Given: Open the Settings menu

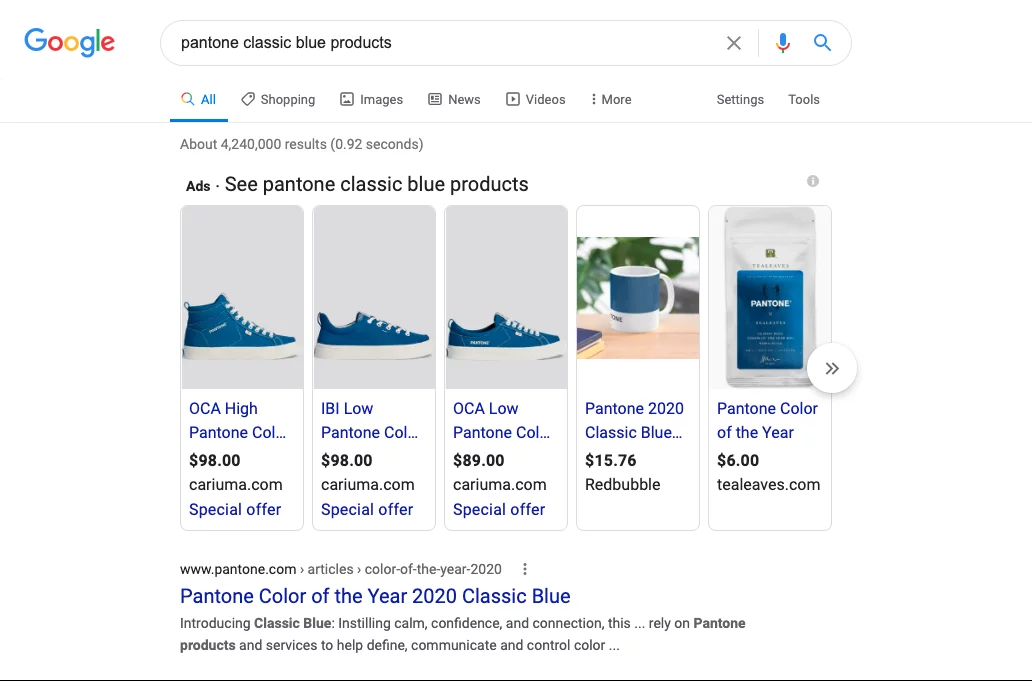Looking at the screenshot, I should tap(740, 99).
